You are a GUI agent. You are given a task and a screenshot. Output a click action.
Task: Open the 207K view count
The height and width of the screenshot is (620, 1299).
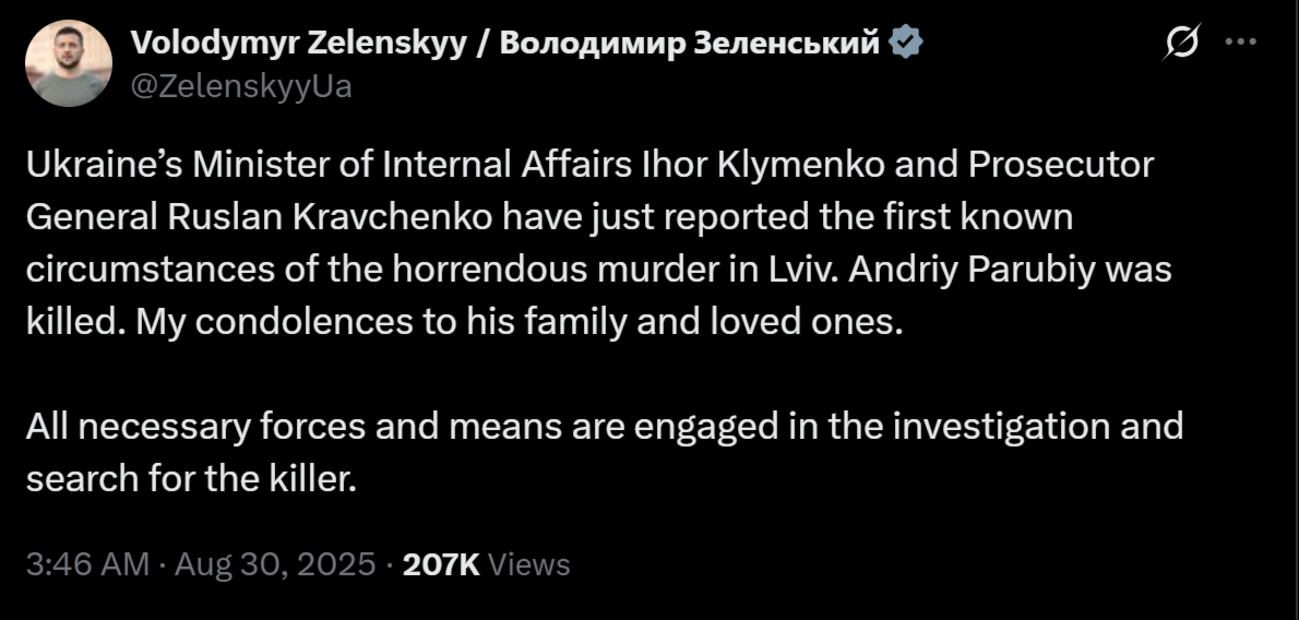tap(441, 564)
